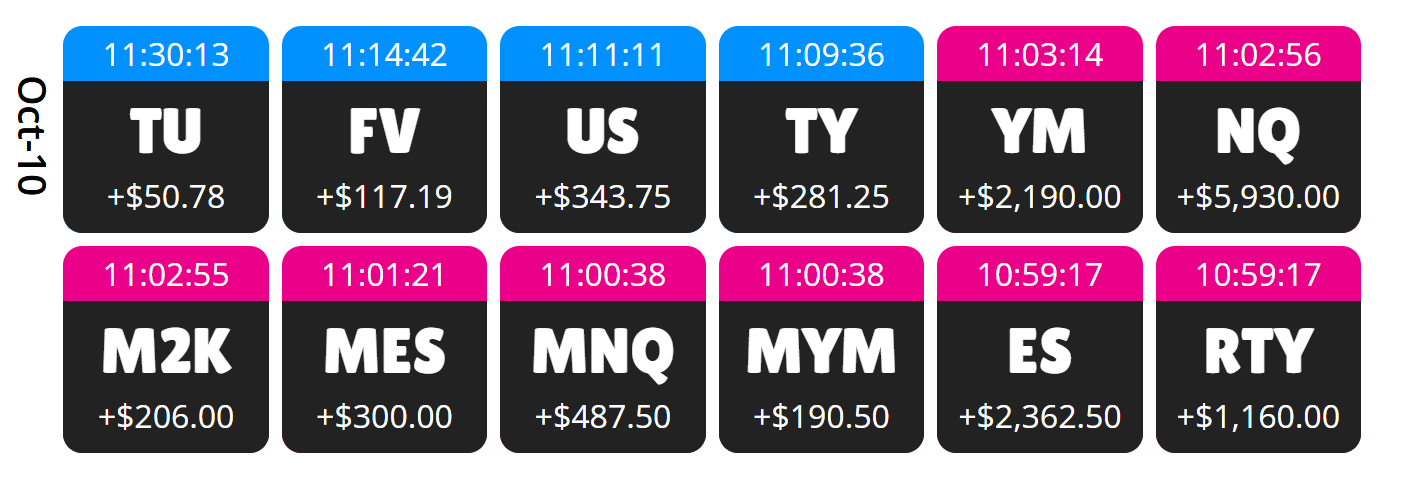
Task: Click the +$5,930.00 profit amount
Action: pos(1258,197)
